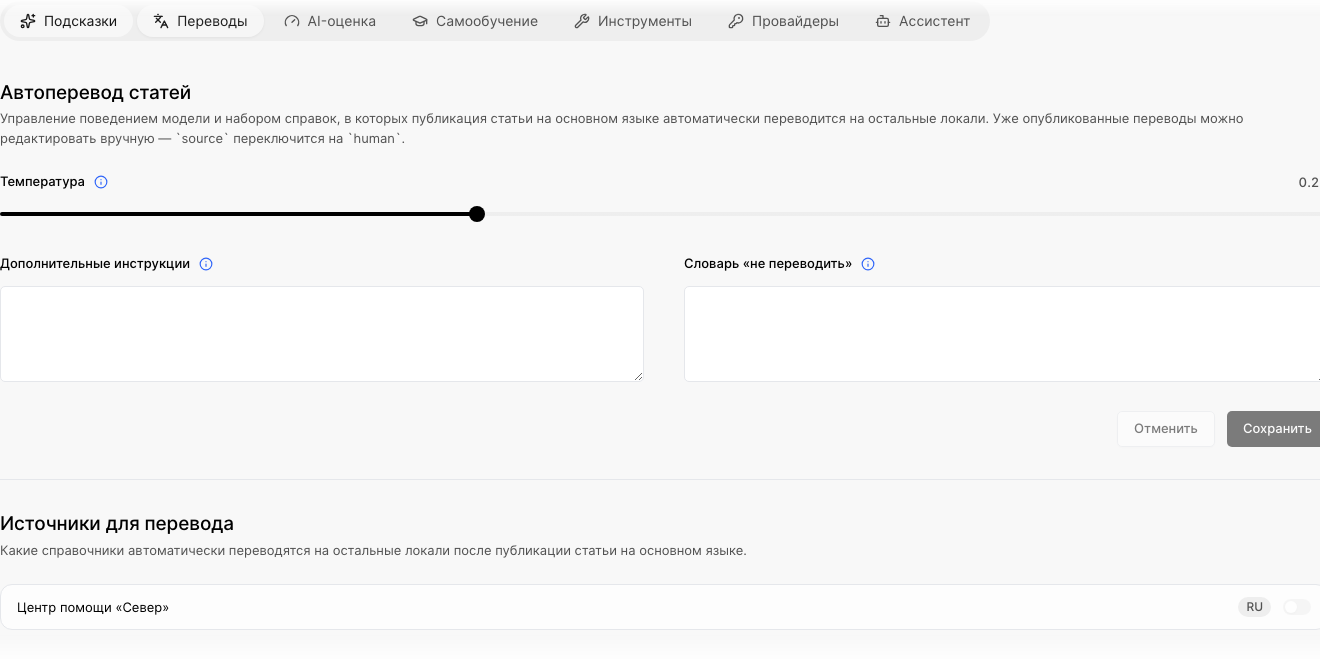The image size is (1320, 660).
Task: Open the Подсказки tab
Action: 68,21
